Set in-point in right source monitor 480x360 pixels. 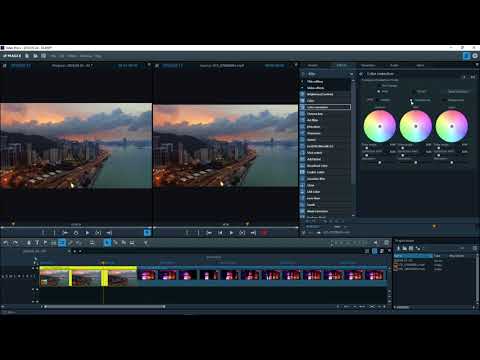coord(187,233)
